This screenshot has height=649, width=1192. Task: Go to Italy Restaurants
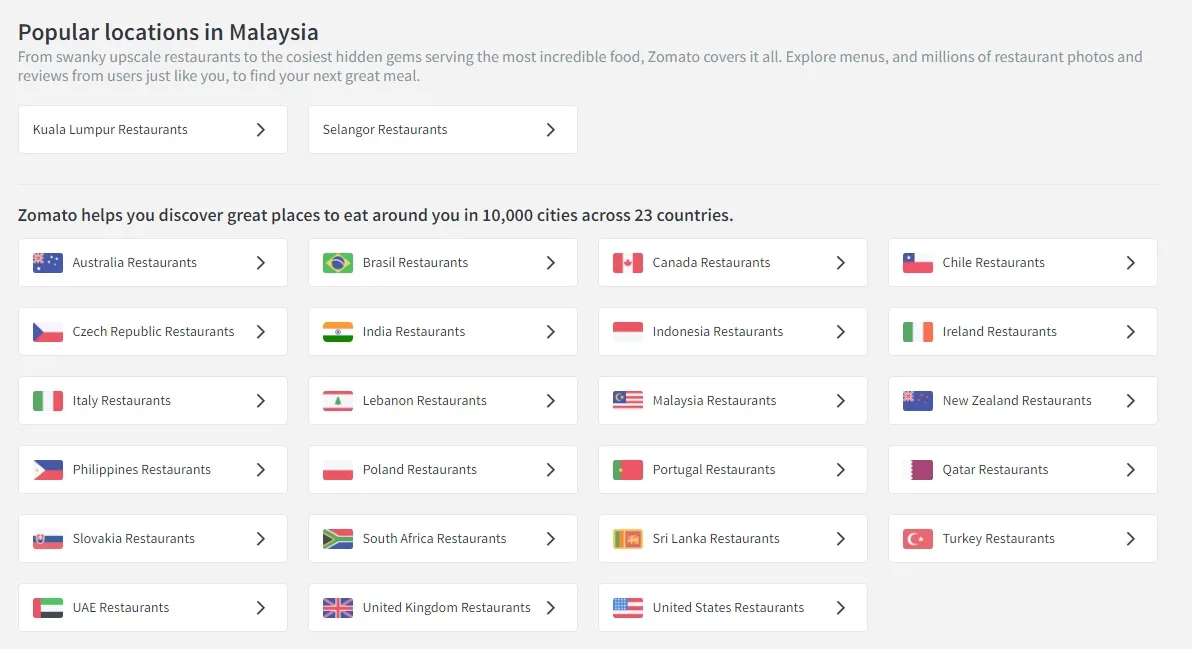(153, 400)
